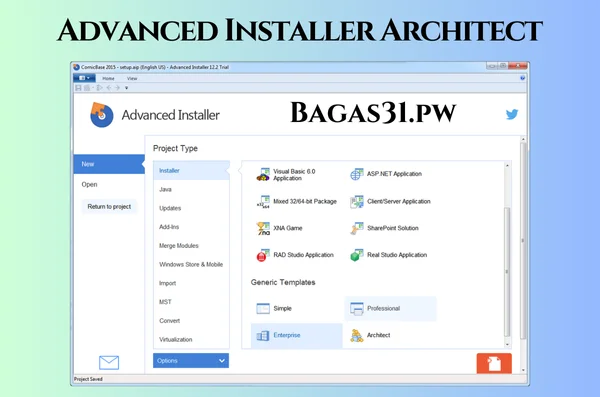Choose the Enterprise template icon
Screen dimensions: 600x397
pyautogui.click(x=263, y=336)
